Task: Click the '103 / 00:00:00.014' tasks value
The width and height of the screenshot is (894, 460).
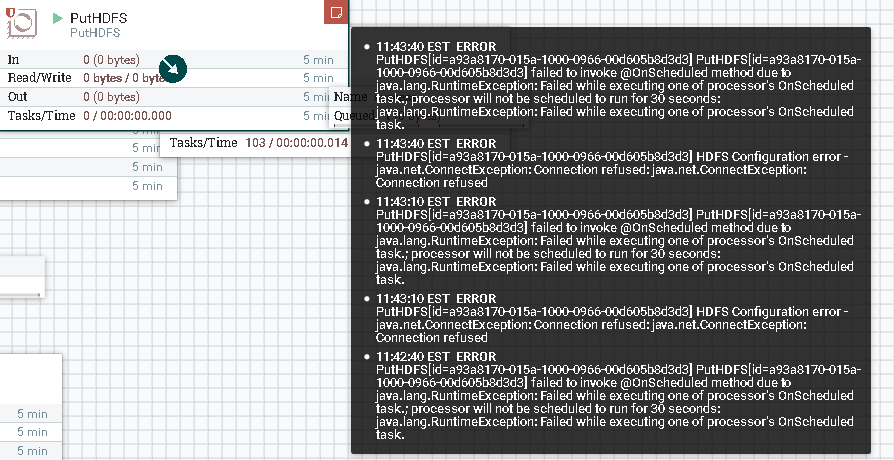Action: pos(296,143)
